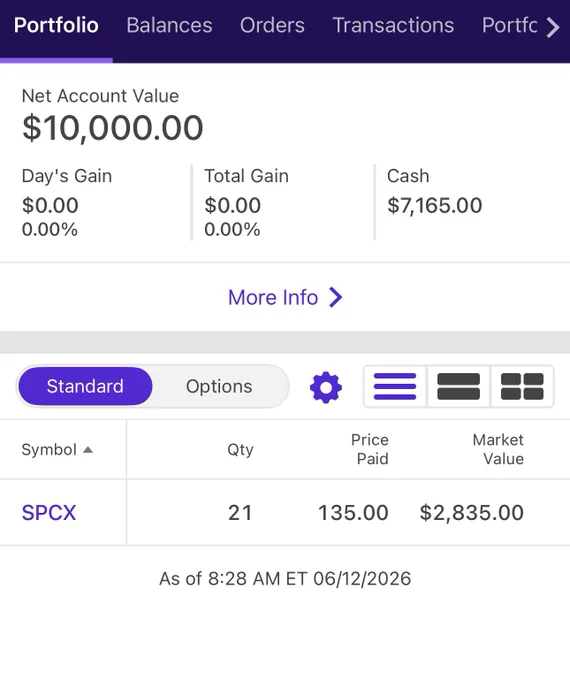
Task: Click the More Info chevron
Action: pyautogui.click(x=336, y=298)
